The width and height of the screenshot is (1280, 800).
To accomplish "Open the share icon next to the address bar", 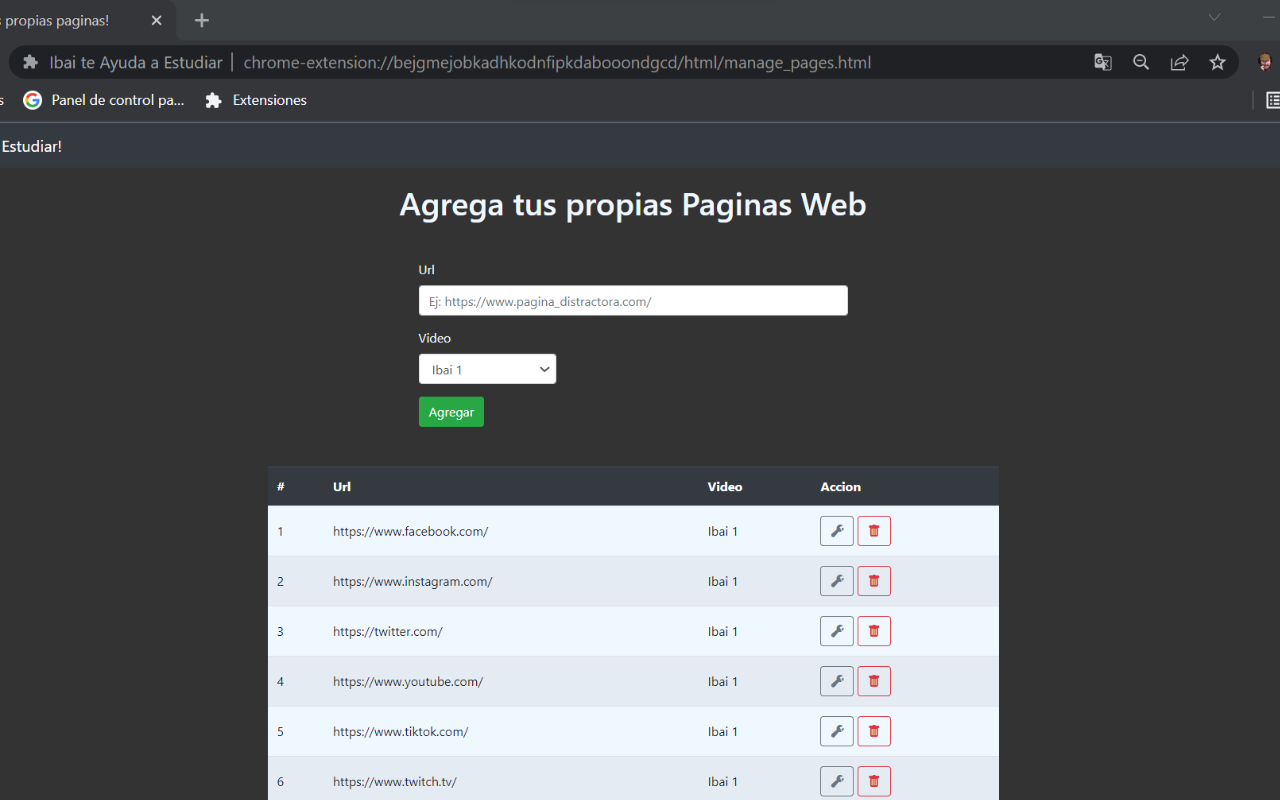I will pyautogui.click(x=1179, y=62).
